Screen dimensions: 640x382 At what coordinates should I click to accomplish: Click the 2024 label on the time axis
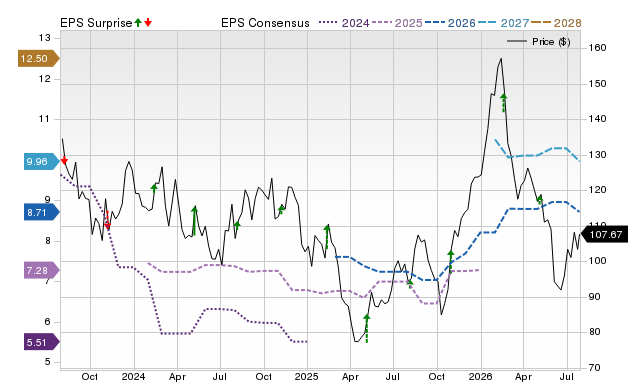(133, 376)
